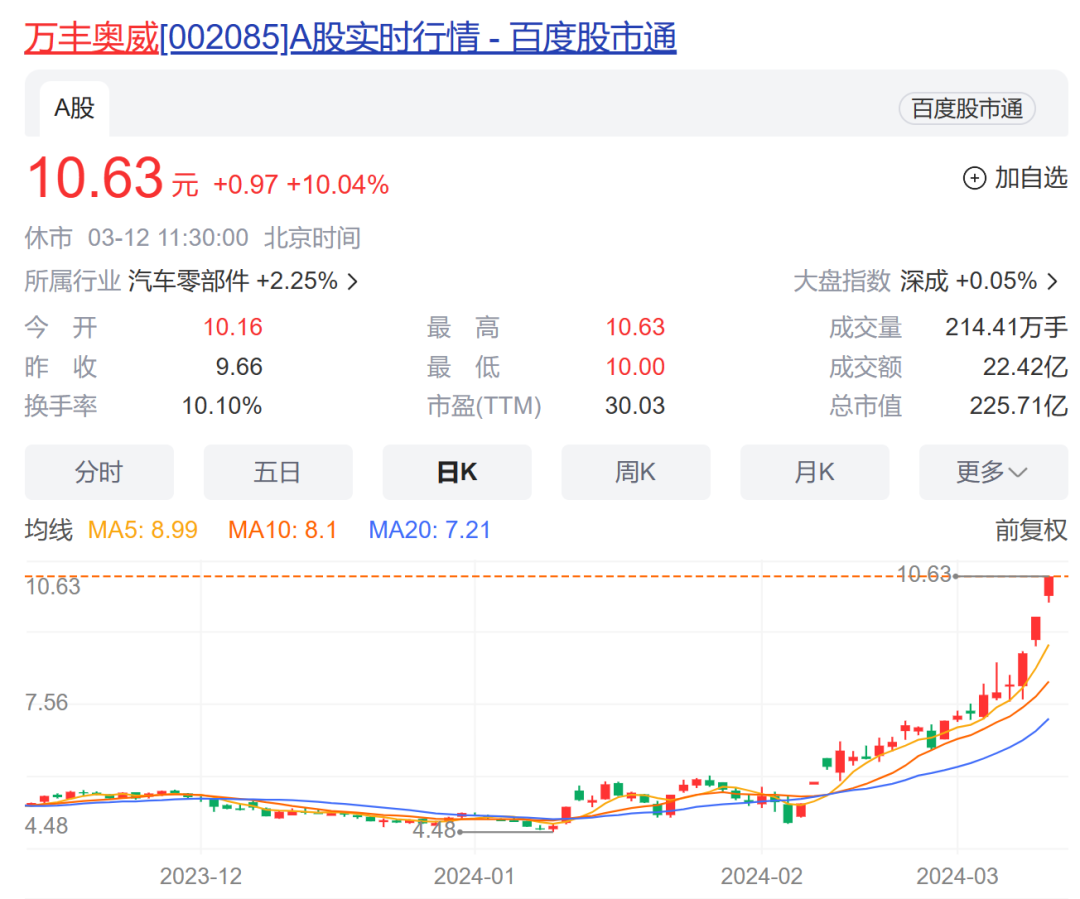Select the 月K chart tab
Image resolution: width=1080 pixels, height=899 pixels.
(814, 473)
